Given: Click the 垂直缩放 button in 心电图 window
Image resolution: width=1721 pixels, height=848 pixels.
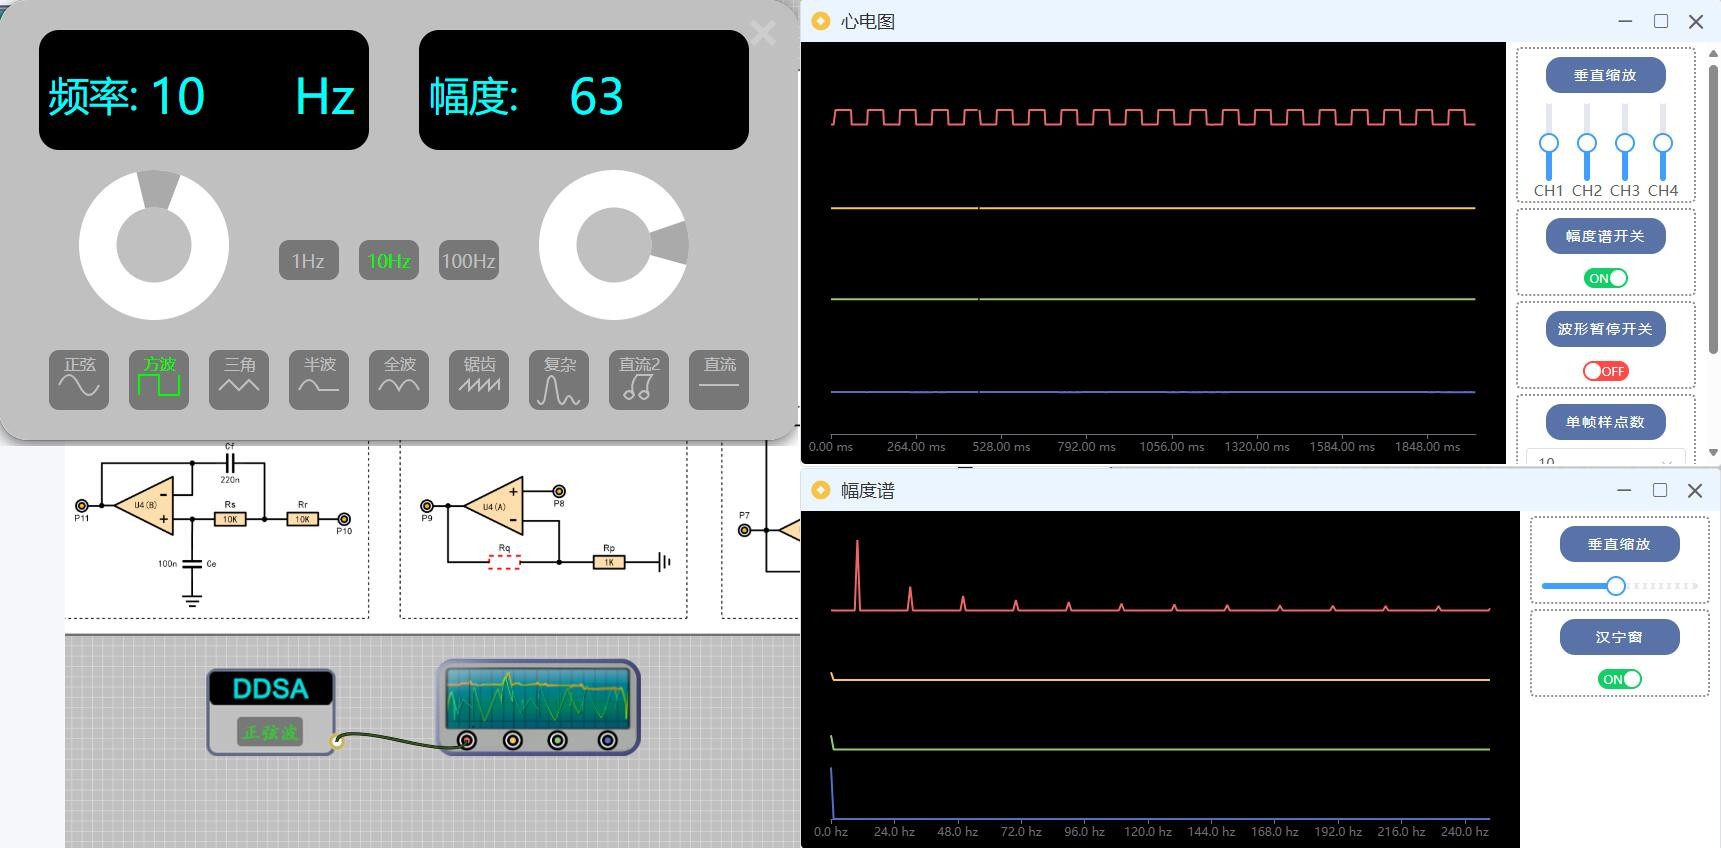Looking at the screenshot, I should 1605,75.
